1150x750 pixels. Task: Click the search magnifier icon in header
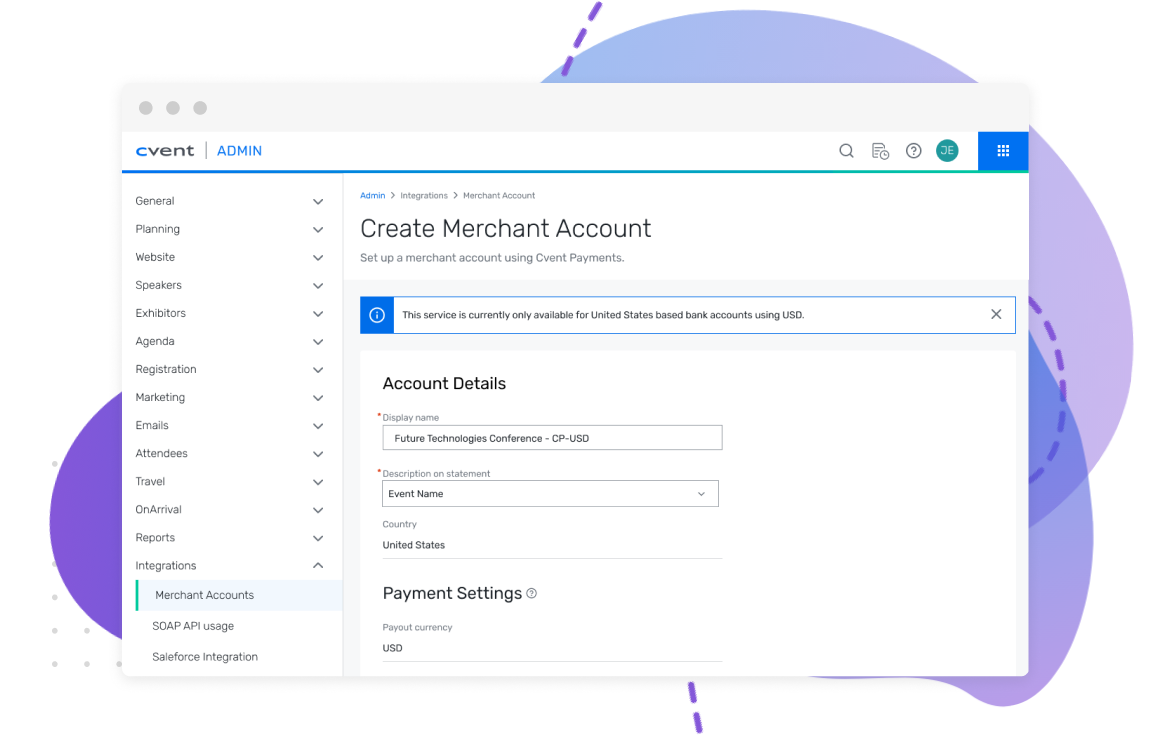point(846,151)
